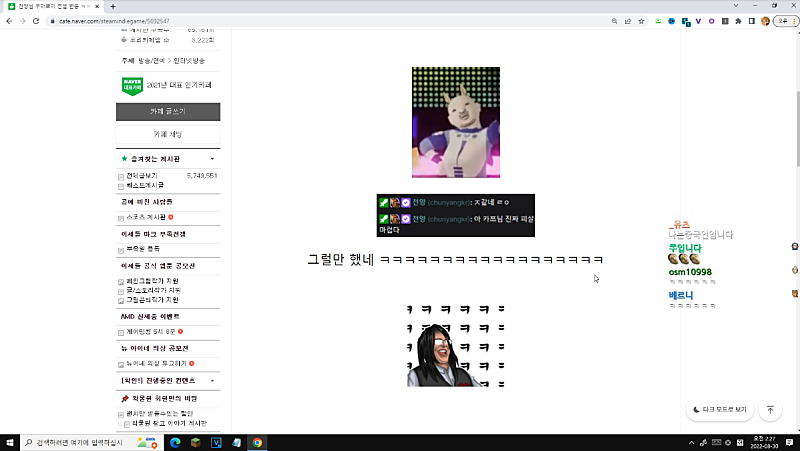The width and height of the screenshot is (800, 451).
Task: Open the teal translate extension icon
Action: click(x=685, y=21)
